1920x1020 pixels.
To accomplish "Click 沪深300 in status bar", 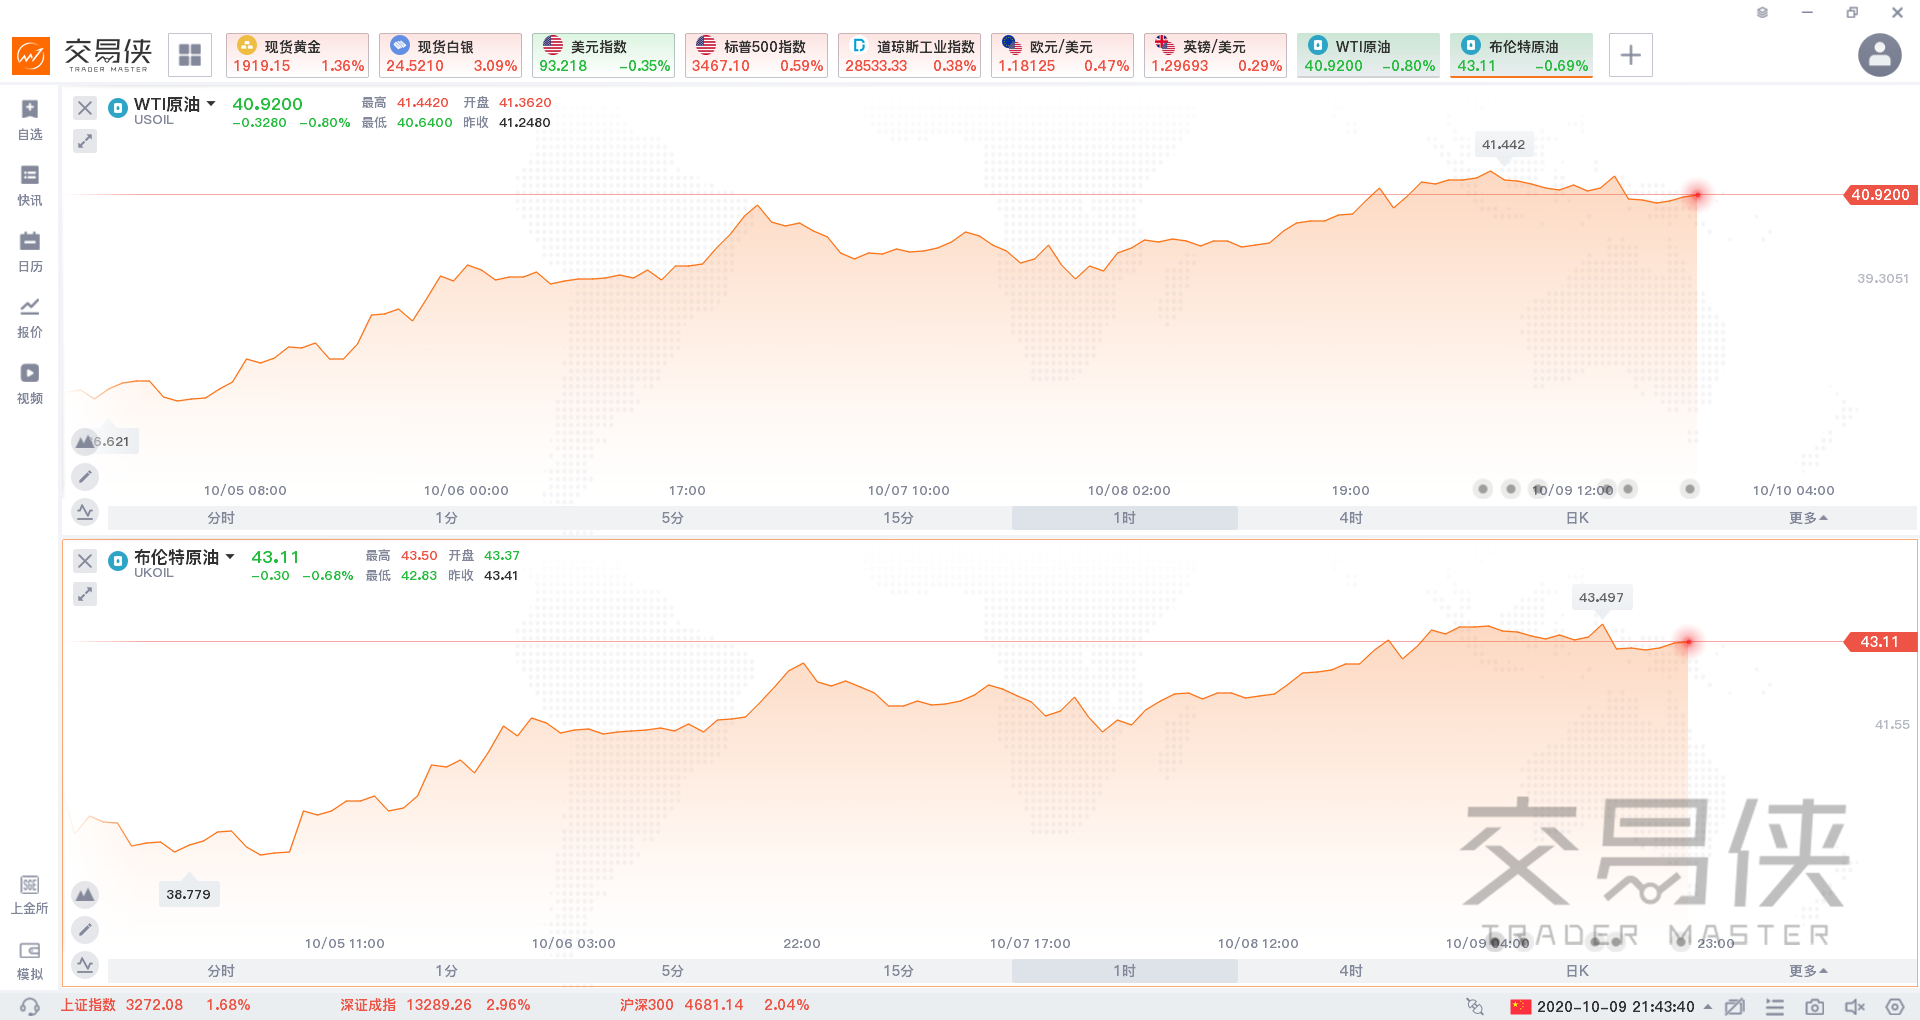I will (x=714, y=1005).
